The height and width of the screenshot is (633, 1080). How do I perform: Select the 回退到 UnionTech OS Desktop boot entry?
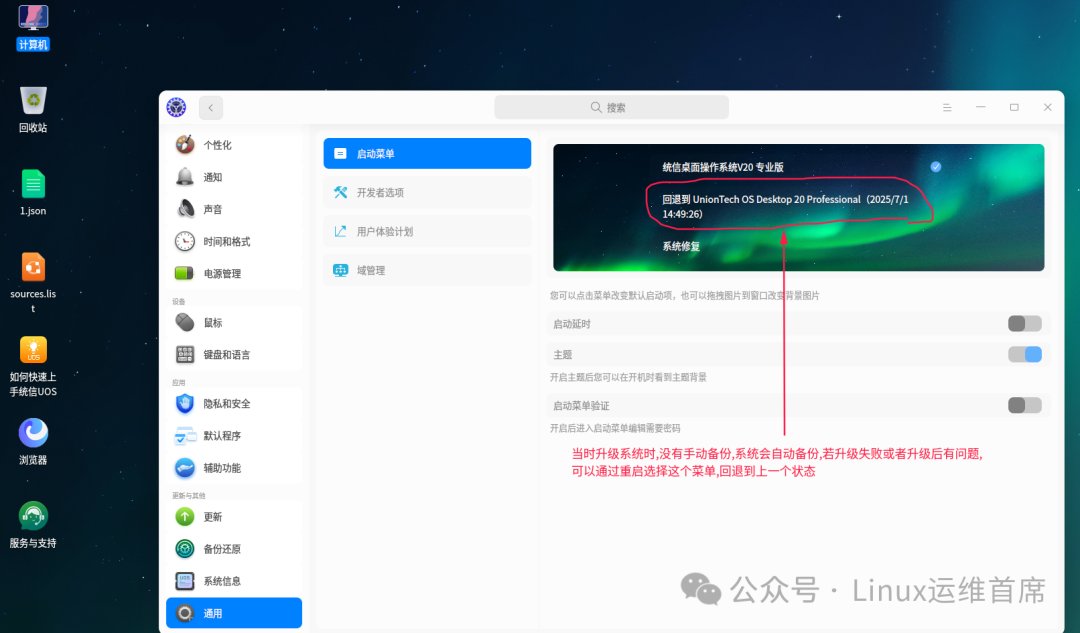click(x=785, y=207)
